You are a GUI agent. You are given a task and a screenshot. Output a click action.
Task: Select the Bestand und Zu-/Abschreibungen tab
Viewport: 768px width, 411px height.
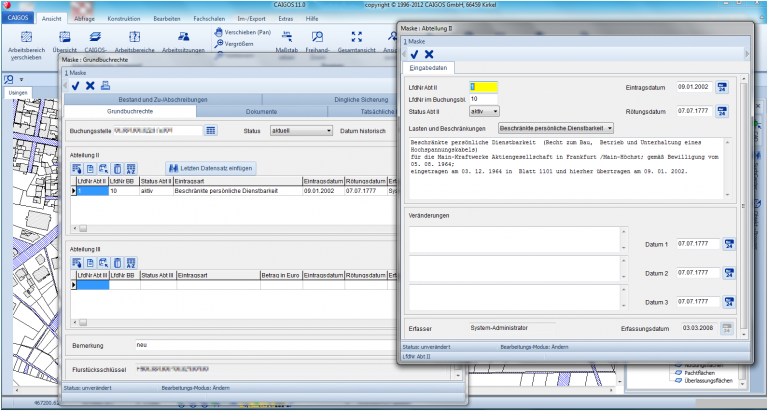point(163,99)
